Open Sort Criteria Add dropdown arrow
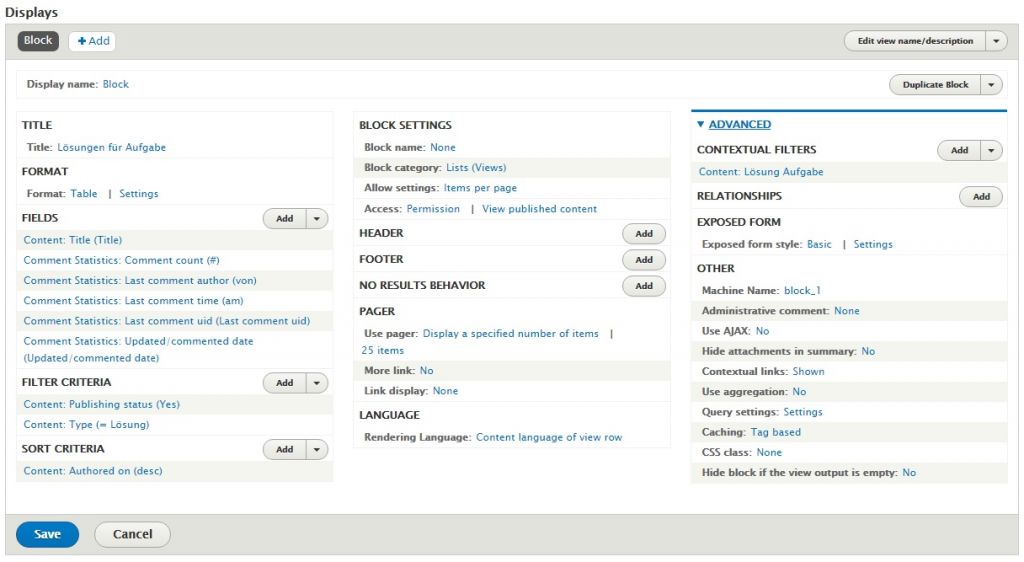 (317, 450)
